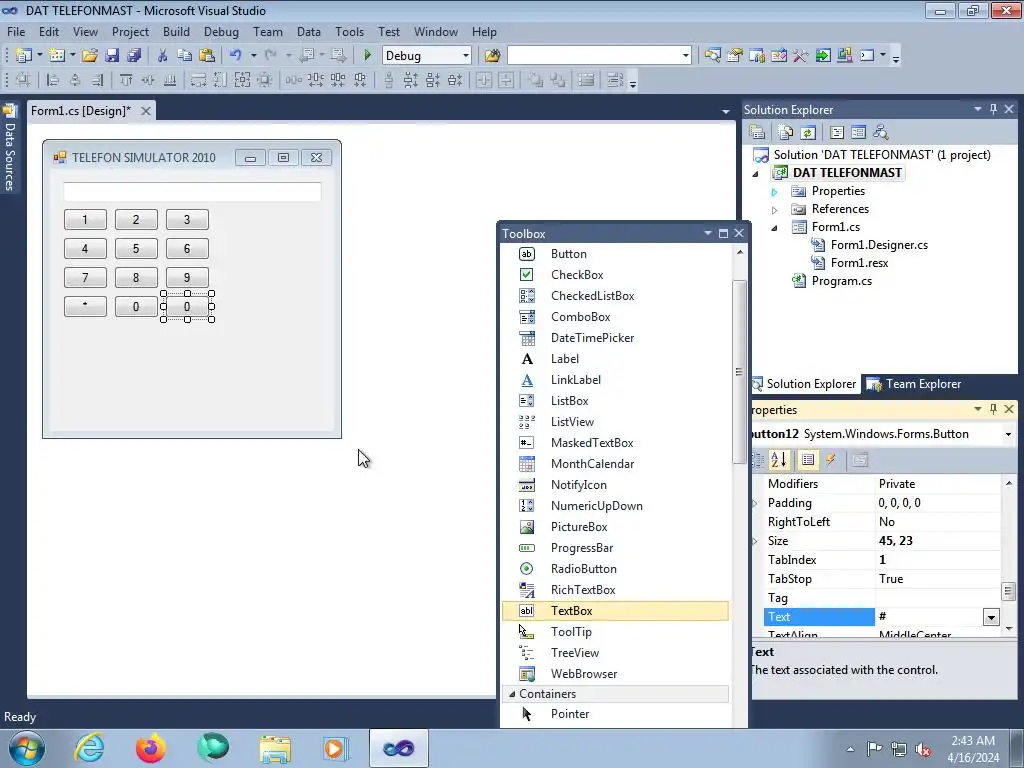Show events via the lightning bolt icon
Viewport: 1024px width, 768px height.
click(831, 460)
